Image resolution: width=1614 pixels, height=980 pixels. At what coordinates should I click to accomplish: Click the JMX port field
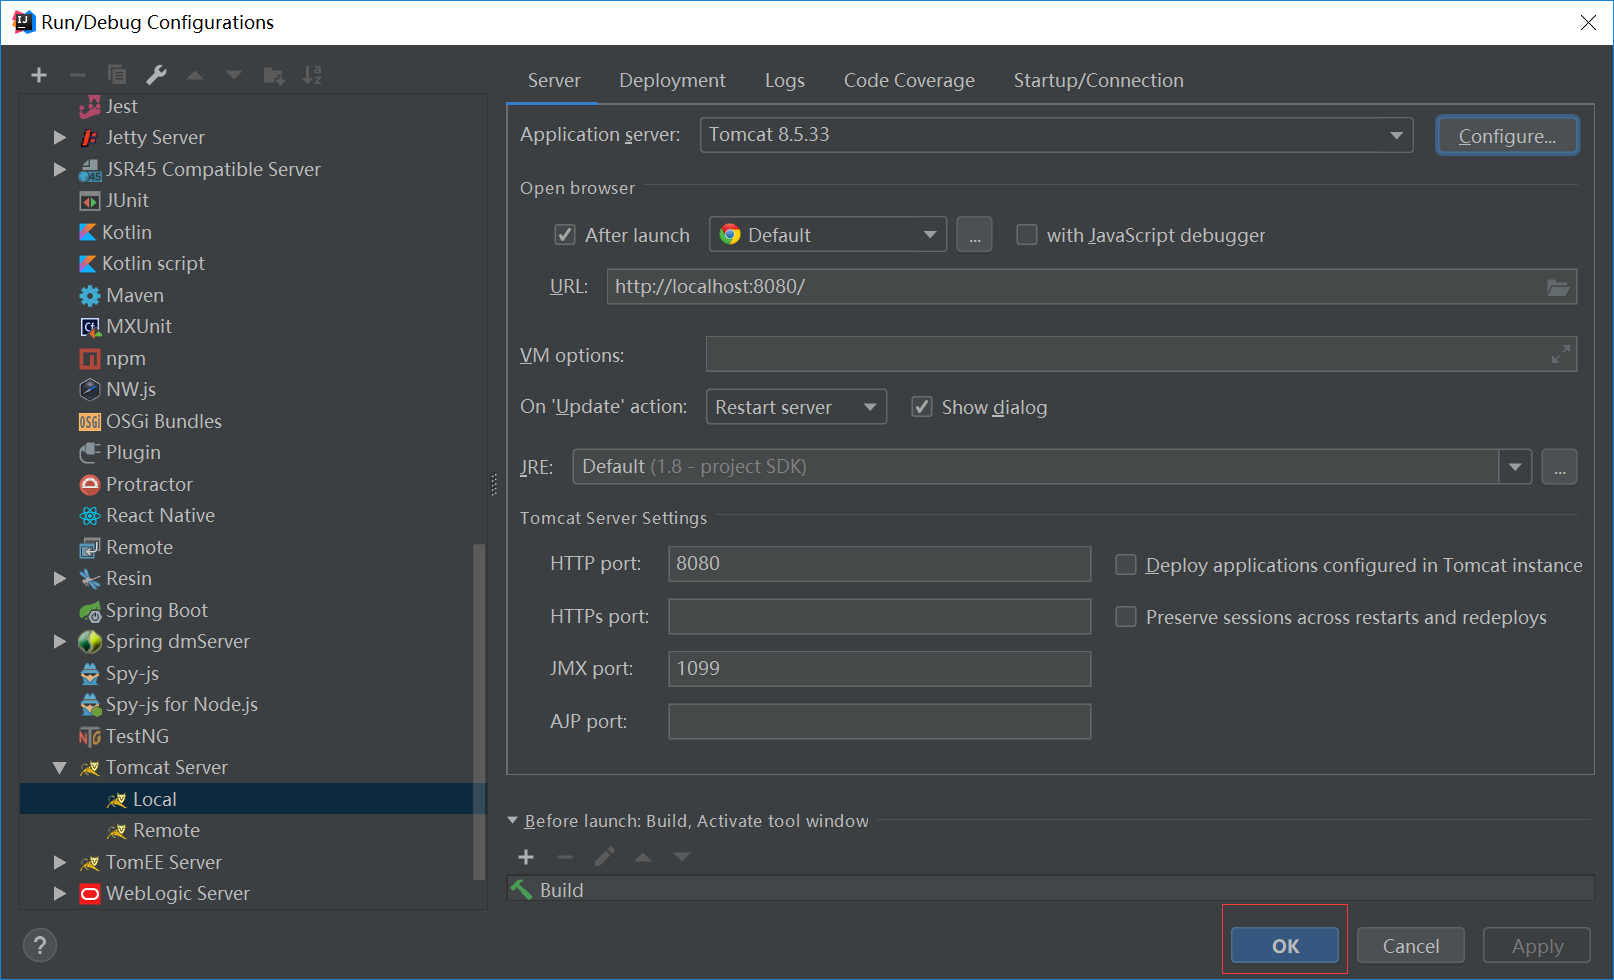[879, 669]
